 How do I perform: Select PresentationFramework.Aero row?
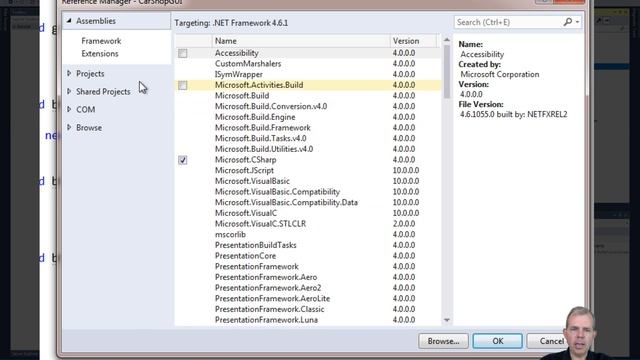tap(308, 277)
